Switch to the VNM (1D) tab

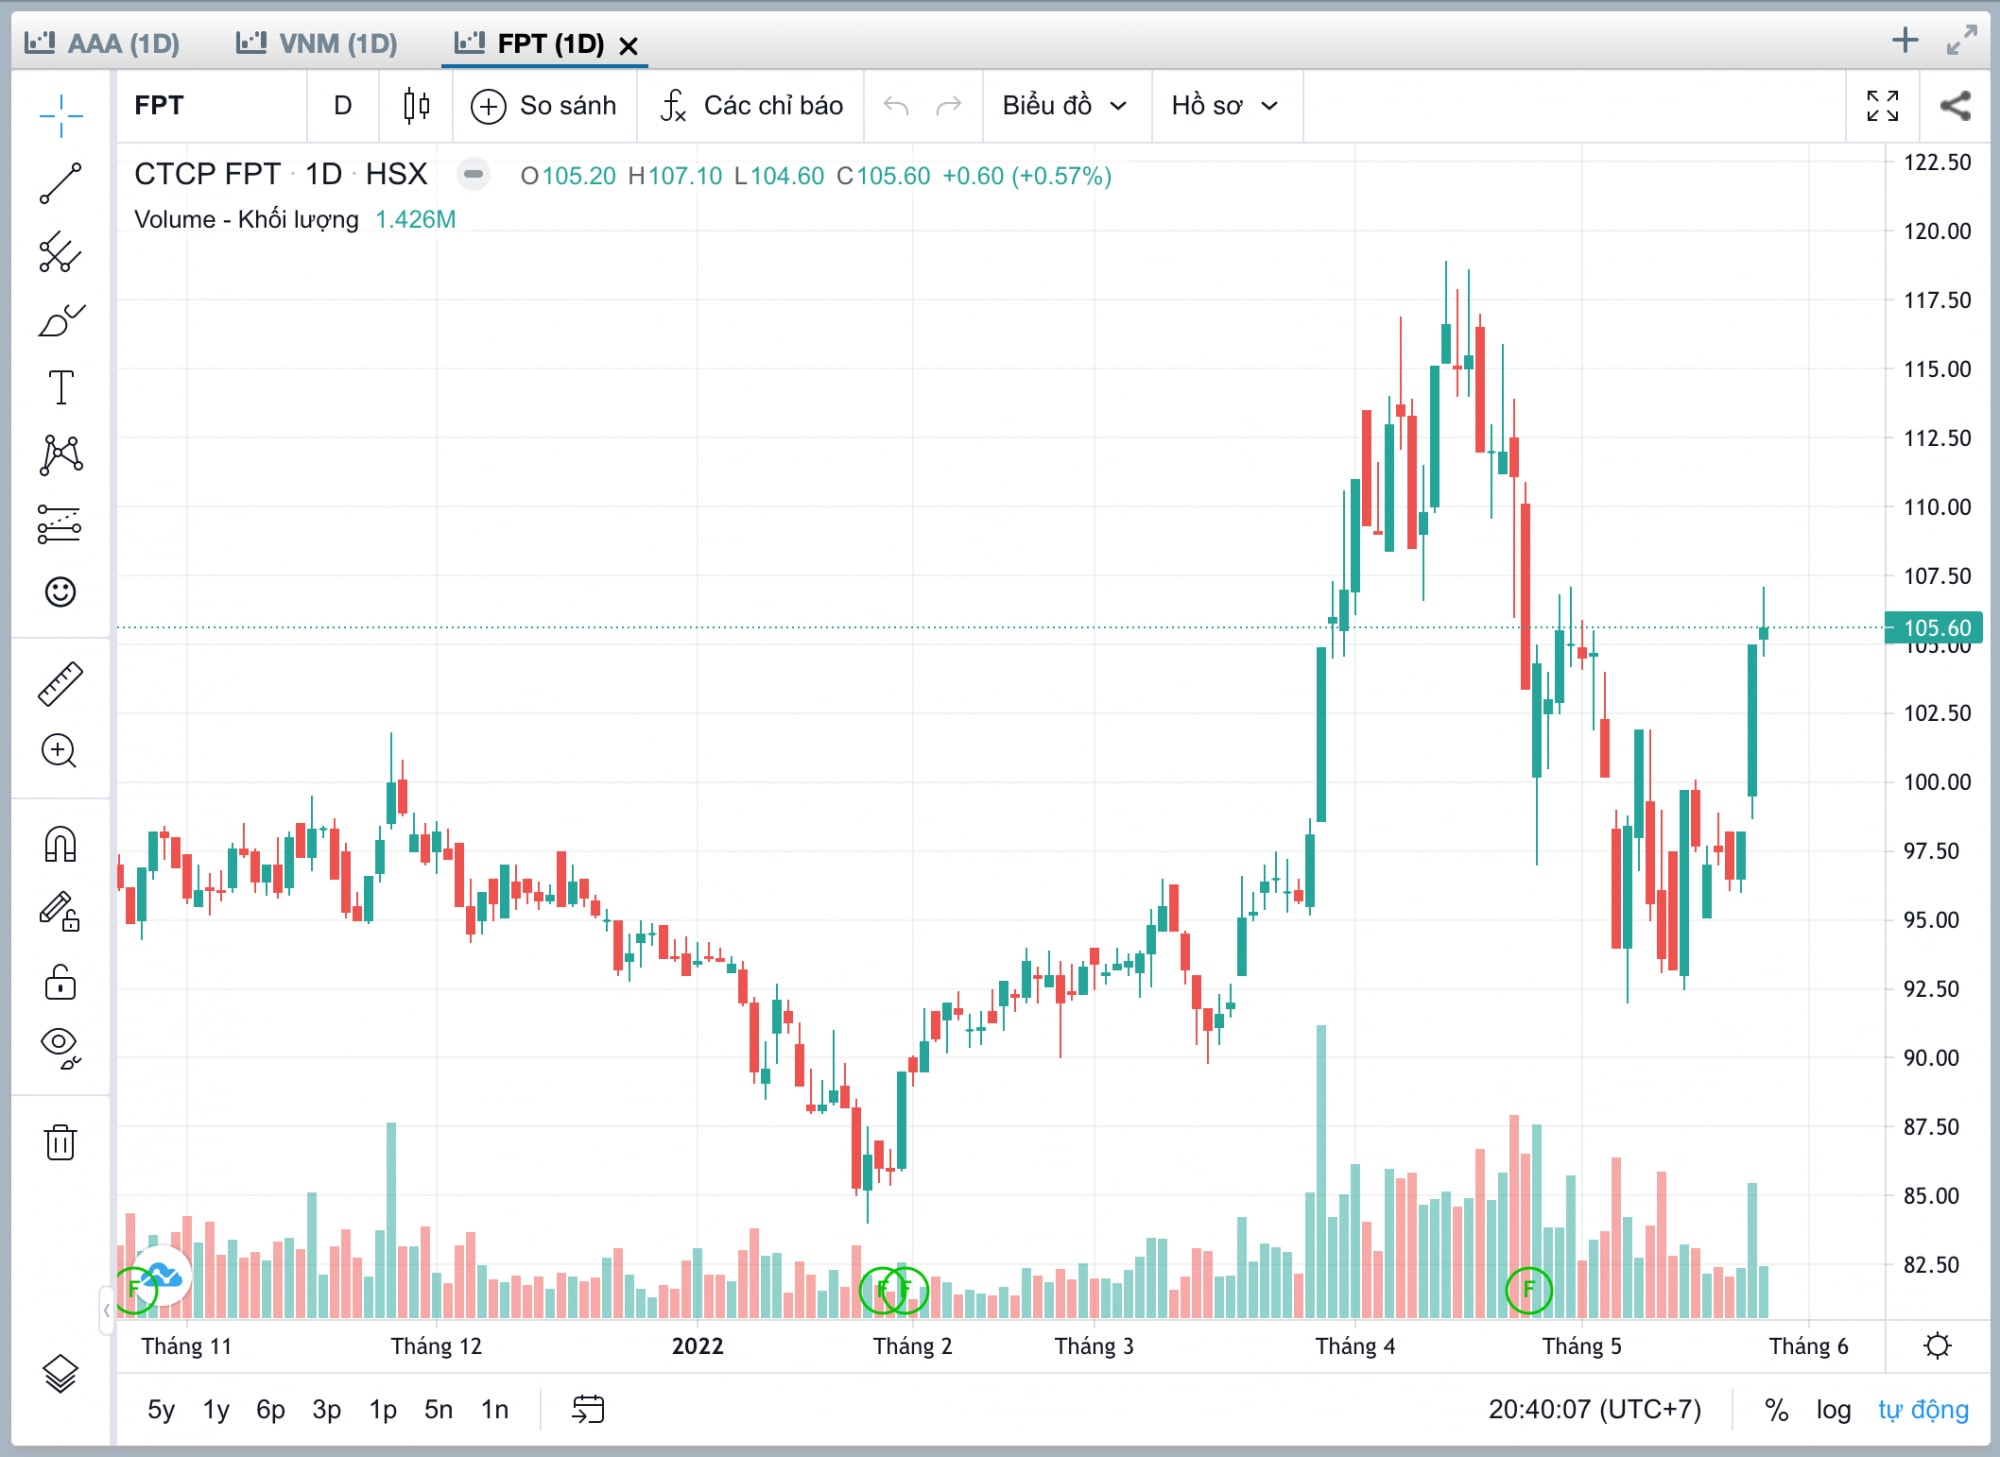point(317,43)
